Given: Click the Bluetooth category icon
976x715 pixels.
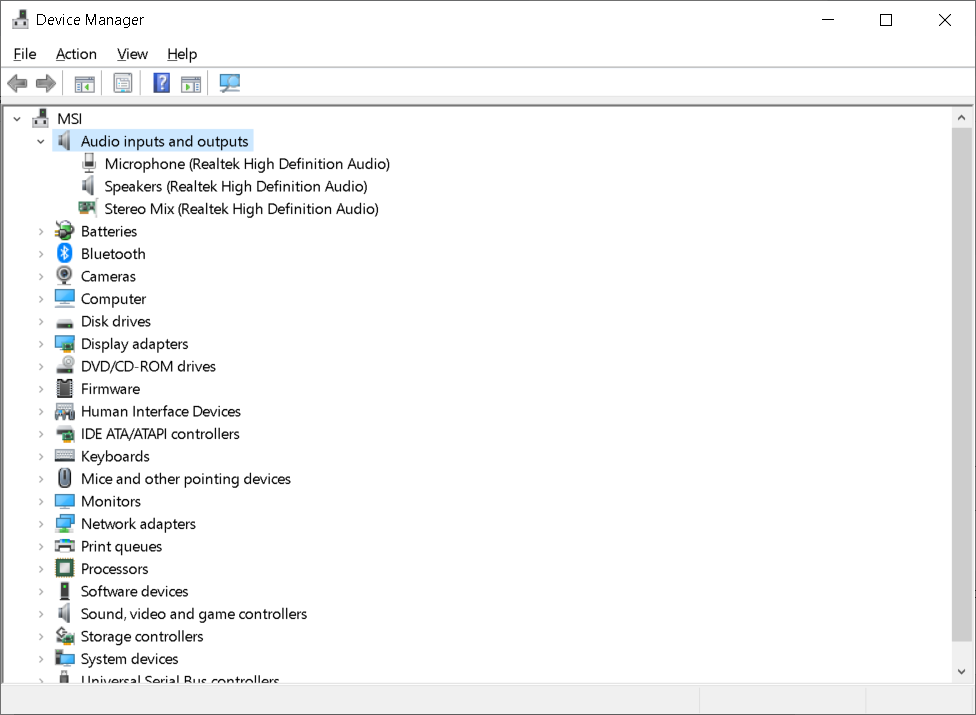Looking at the screenshot, I should tap(65, 253).
